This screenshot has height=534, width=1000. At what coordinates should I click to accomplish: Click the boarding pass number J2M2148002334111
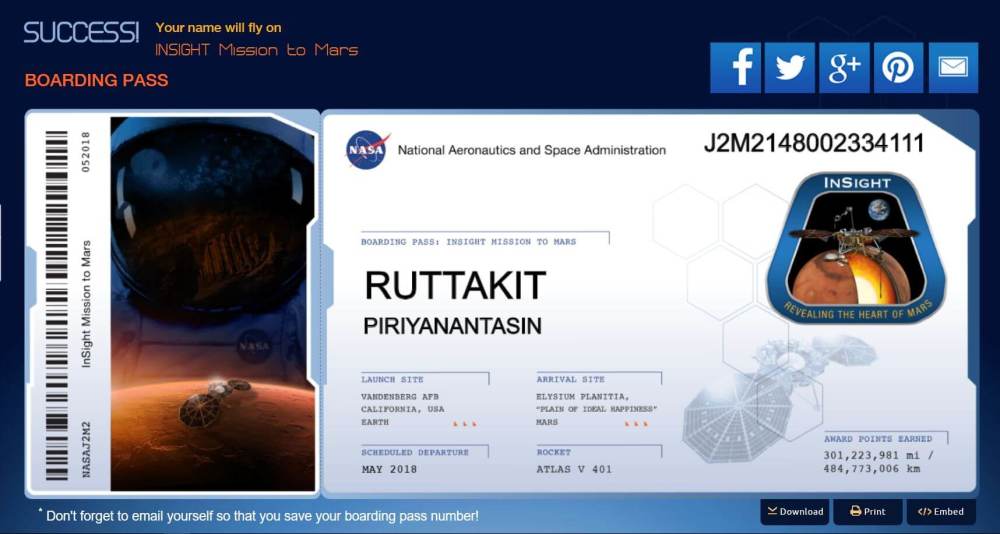(813, 144)
